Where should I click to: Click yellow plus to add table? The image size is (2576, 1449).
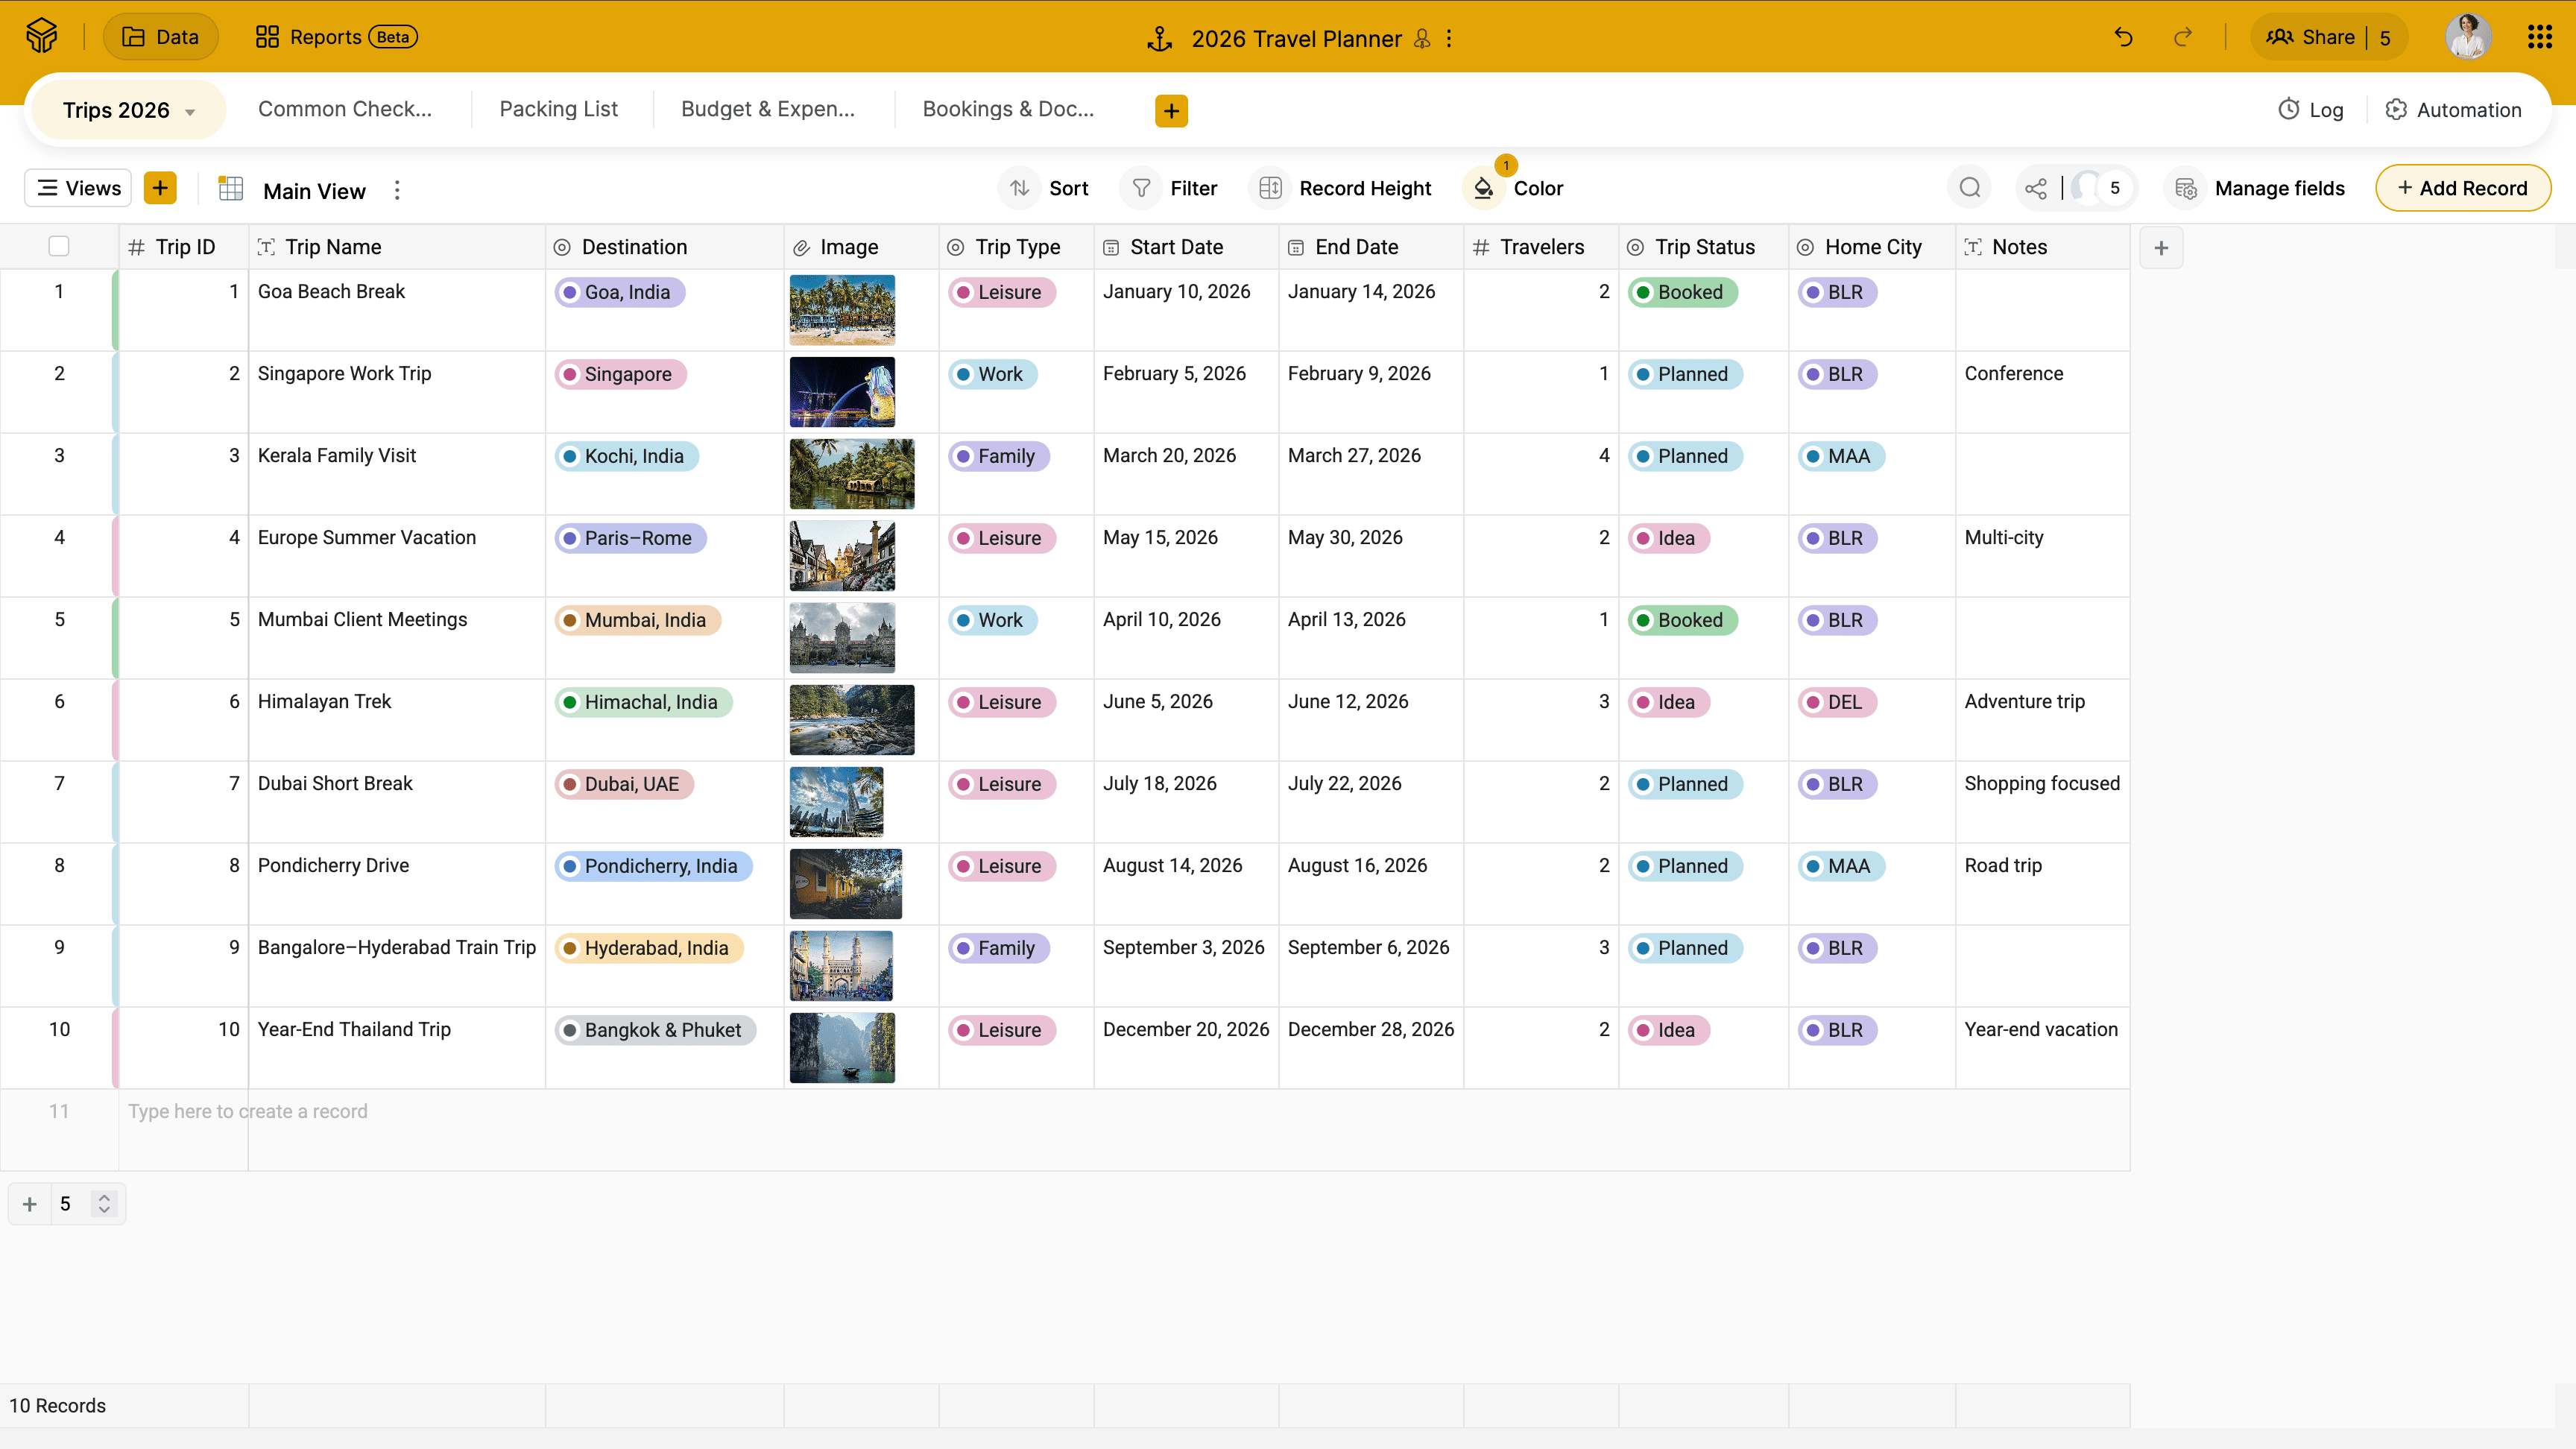pos(1171,110)
